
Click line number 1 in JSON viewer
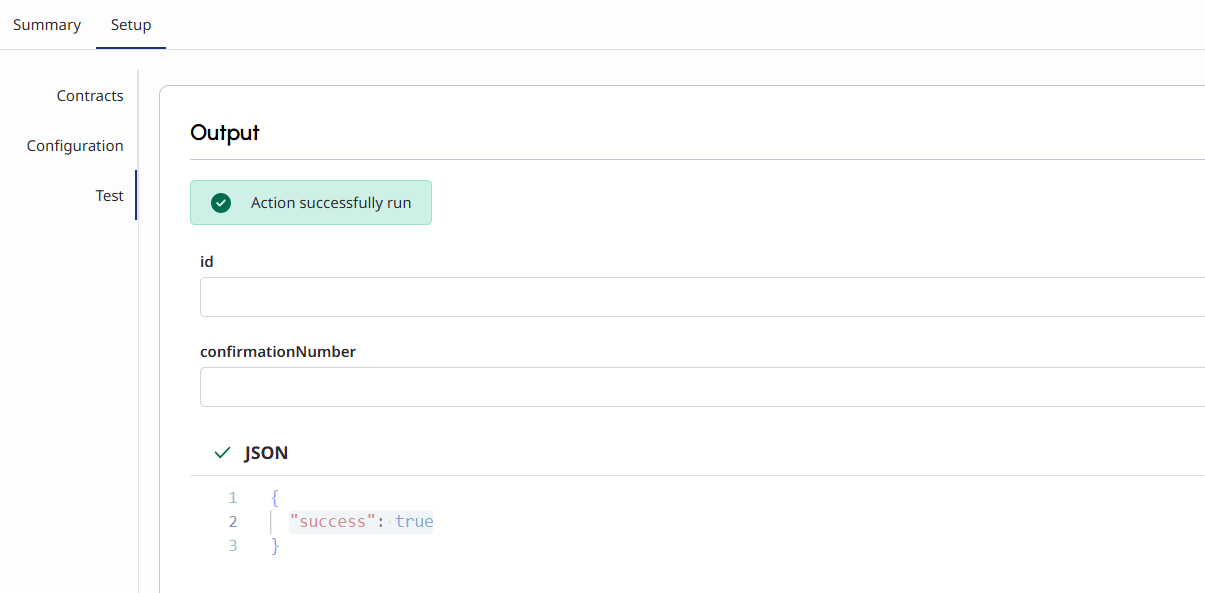coord(233,498)
